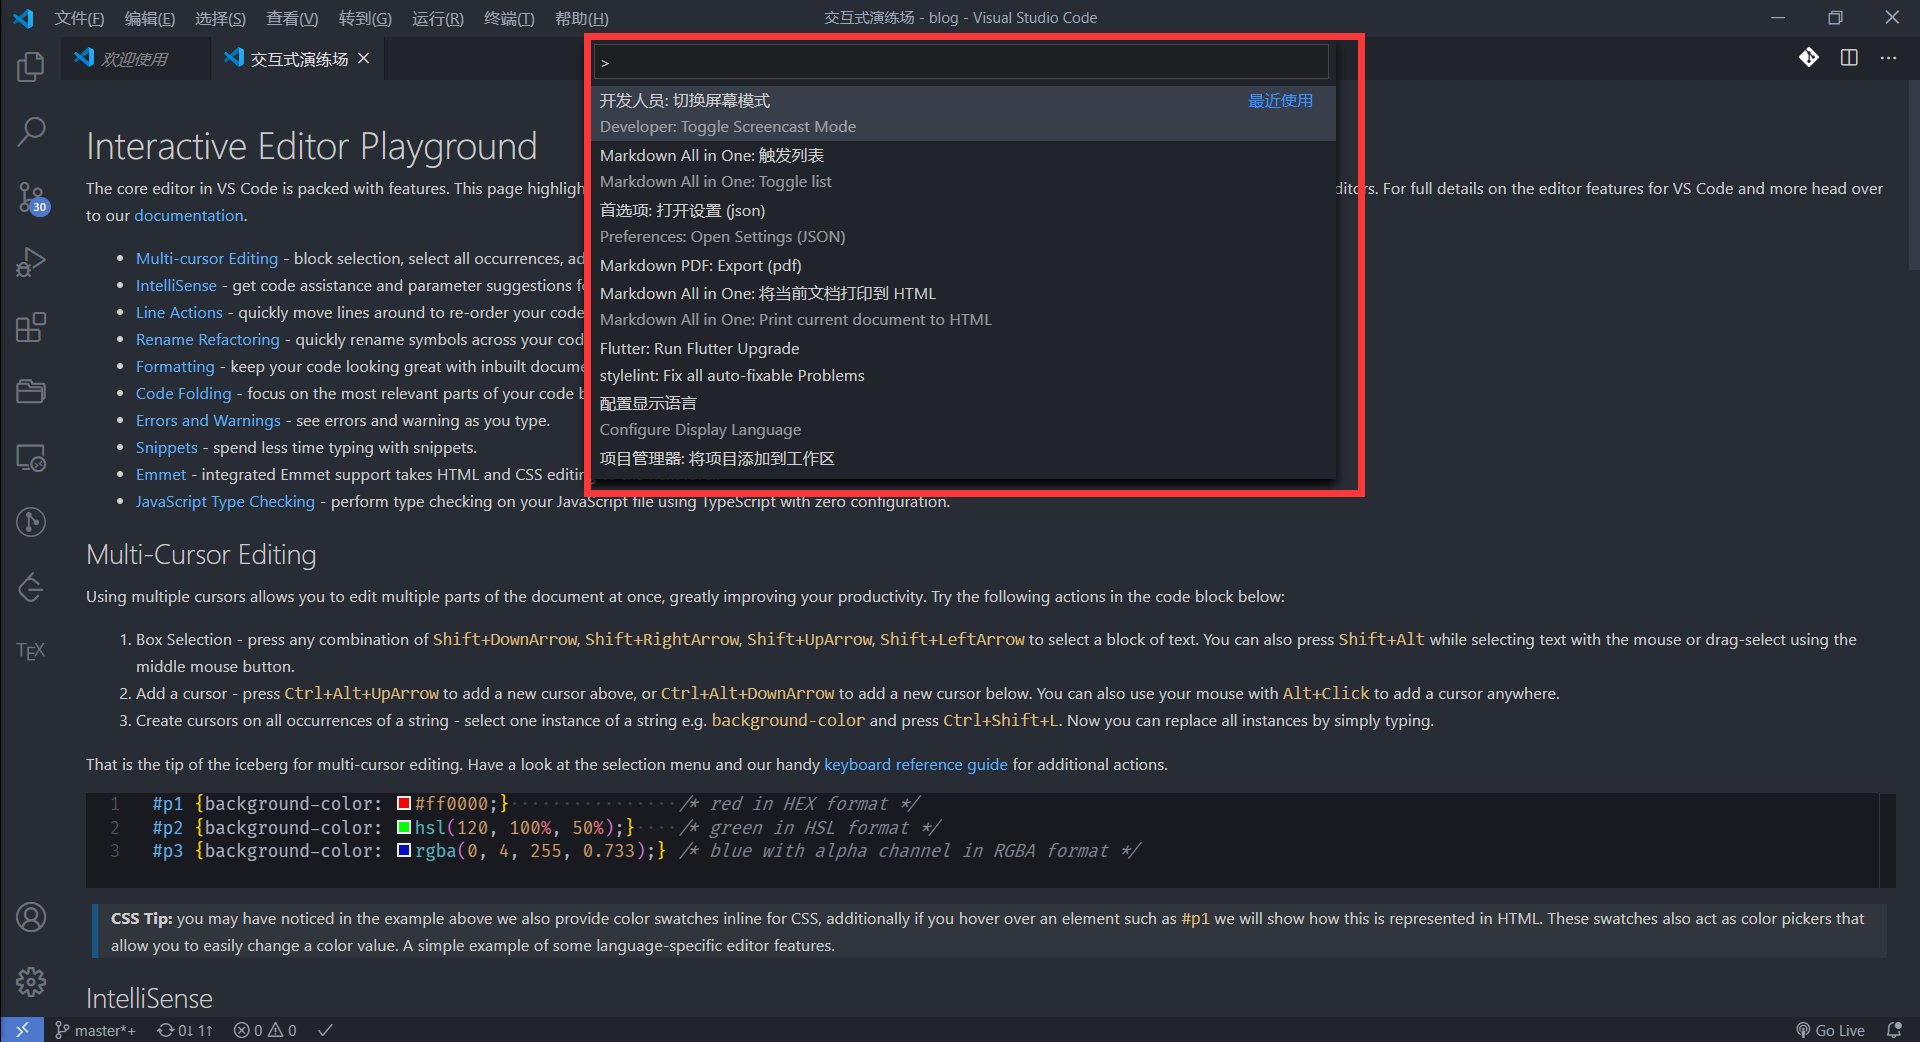Image resolution: width=1920 pixels, height=1042 pixels.
Task: Click the split editor right icon
Action: [x=1849, y=58]
